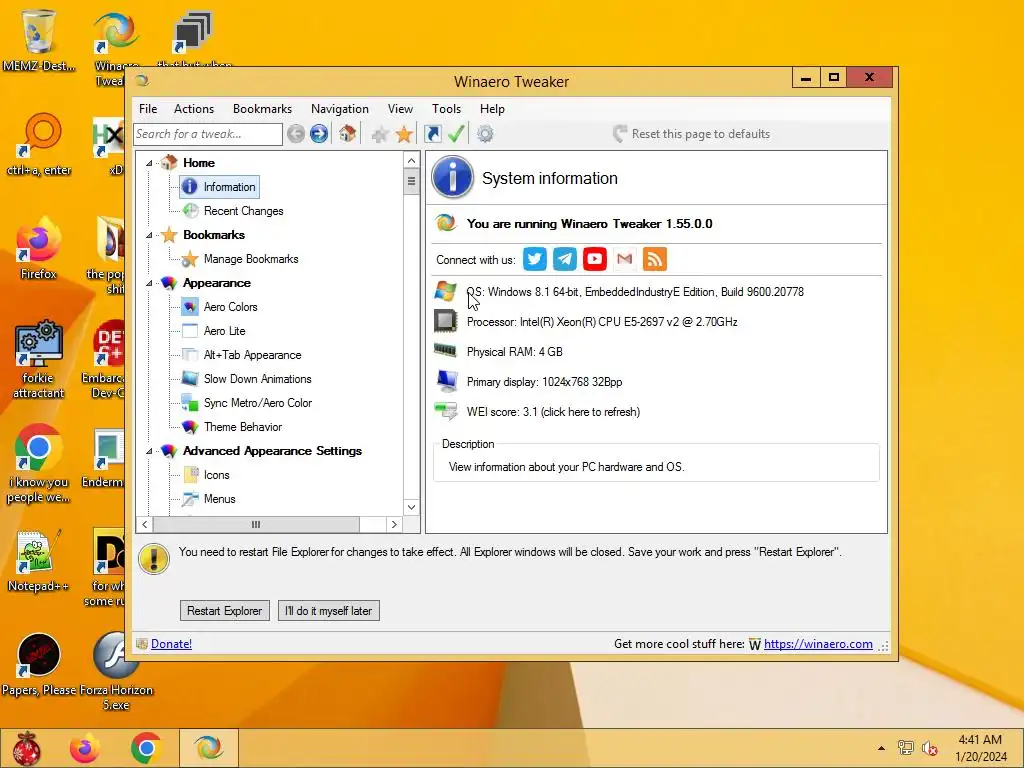Screen dimensions: 1024x768
Task: Open the RSS feed icon
Action: (654, 259)
